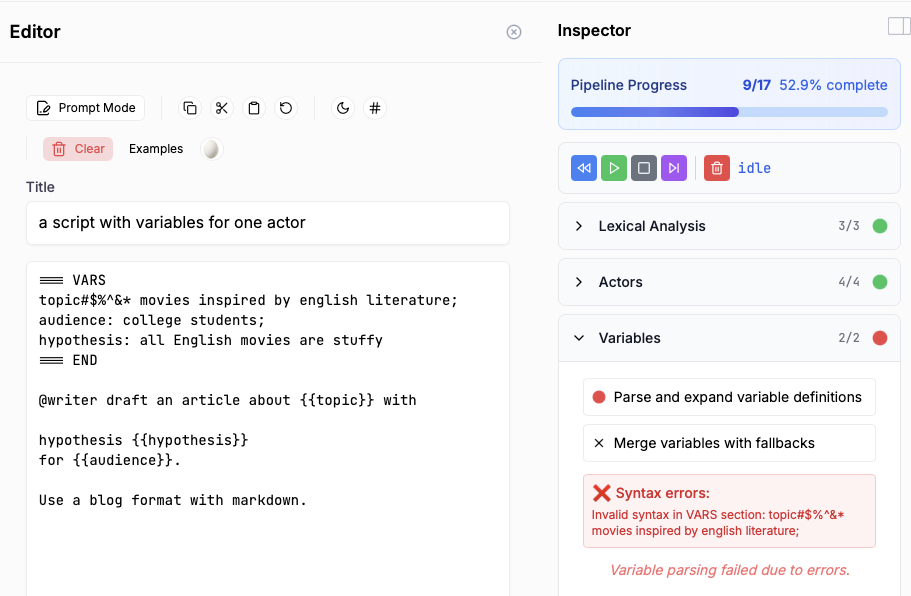Select 'Parse and expand variable definitions' step
Screen dimensions: 911x596
coord(729,397)
